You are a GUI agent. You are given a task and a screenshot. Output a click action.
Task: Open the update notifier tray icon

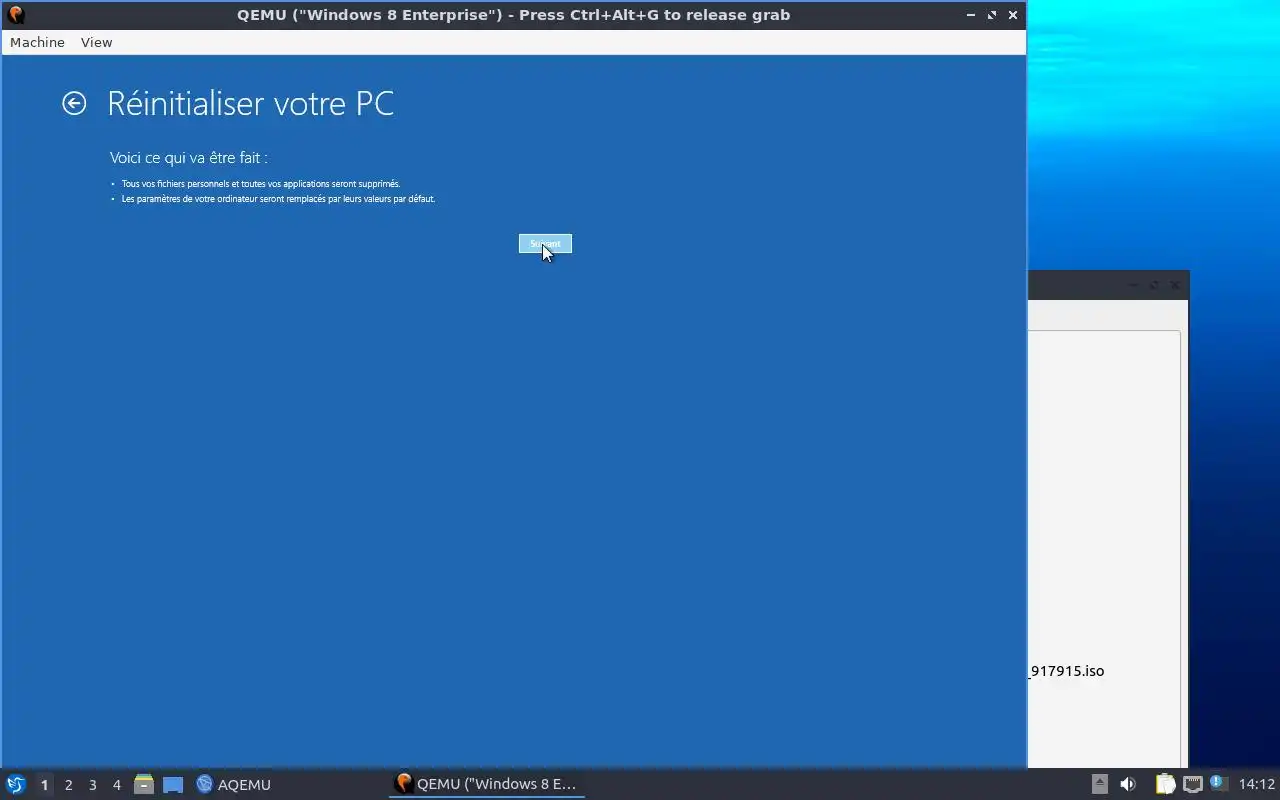click(x=1218, y=783)
